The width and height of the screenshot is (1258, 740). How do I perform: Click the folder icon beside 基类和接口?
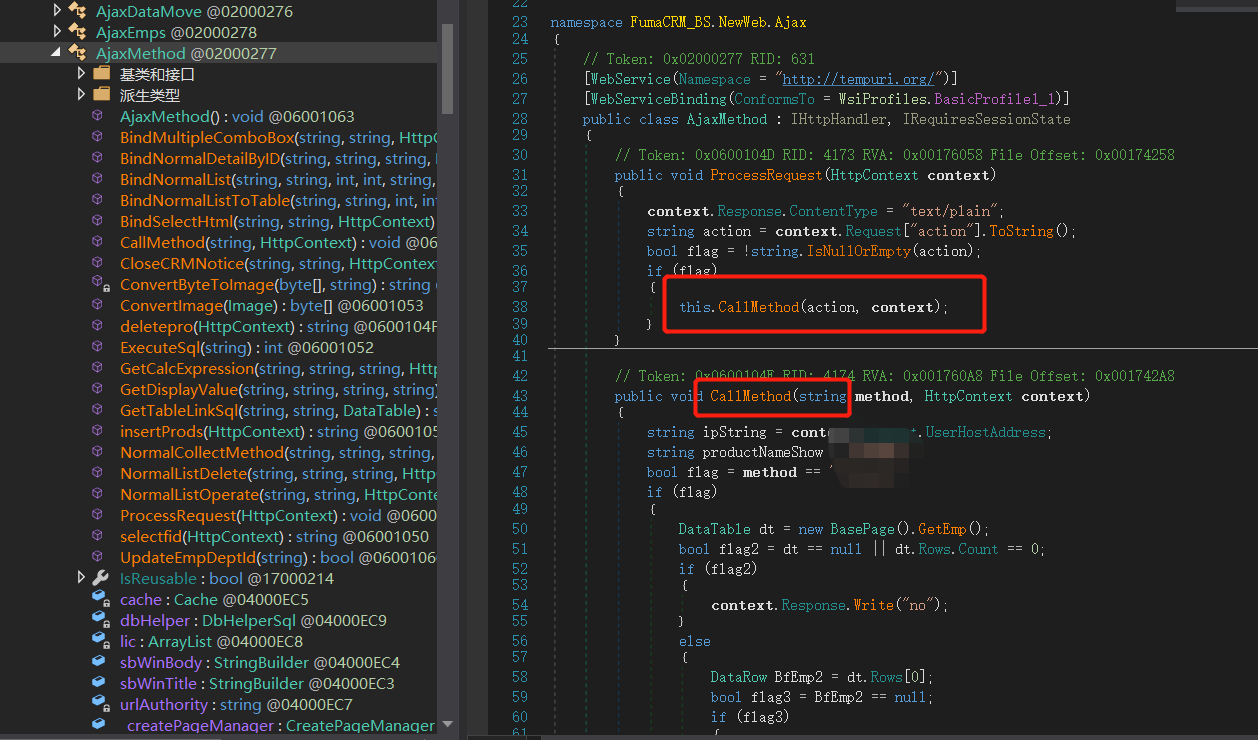101,74
